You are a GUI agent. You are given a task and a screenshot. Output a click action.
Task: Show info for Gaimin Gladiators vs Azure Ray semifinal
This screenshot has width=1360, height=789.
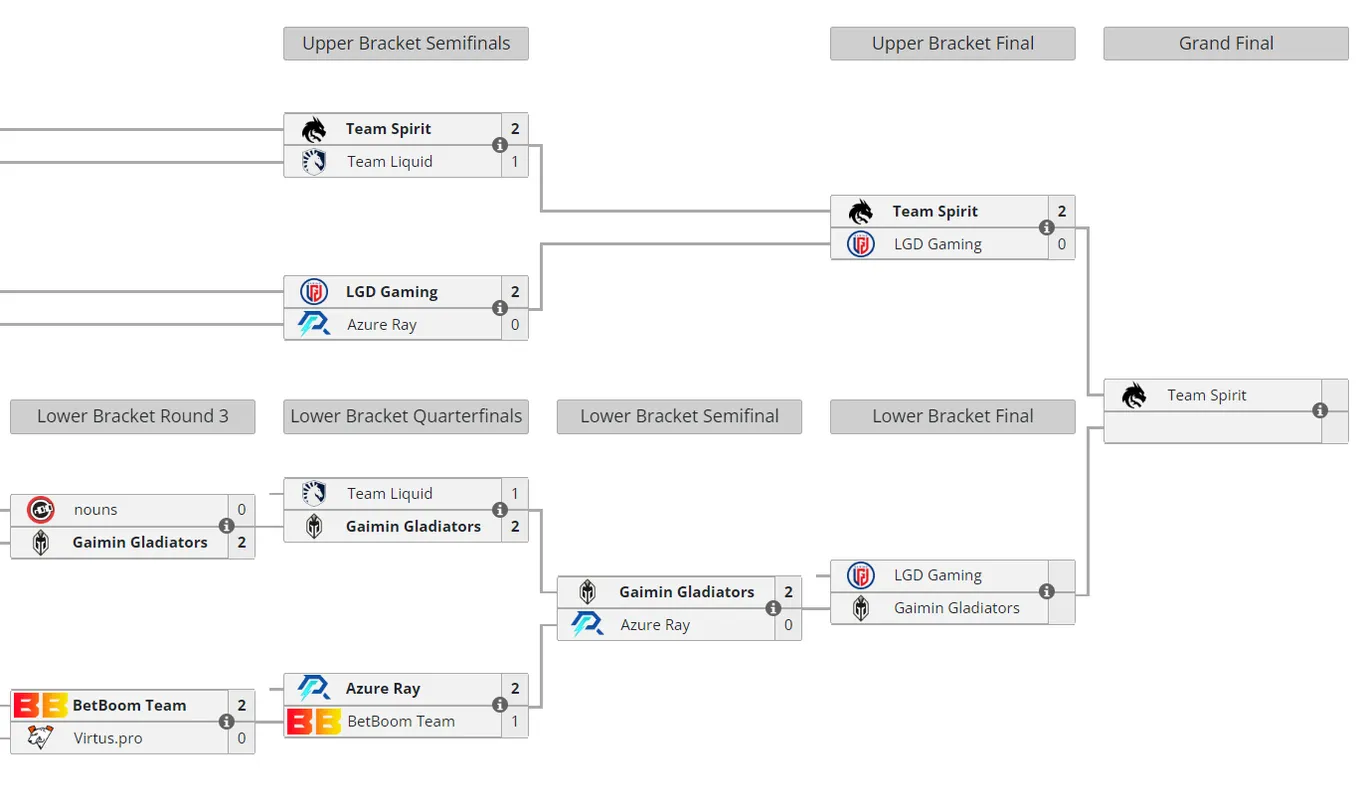773,608
